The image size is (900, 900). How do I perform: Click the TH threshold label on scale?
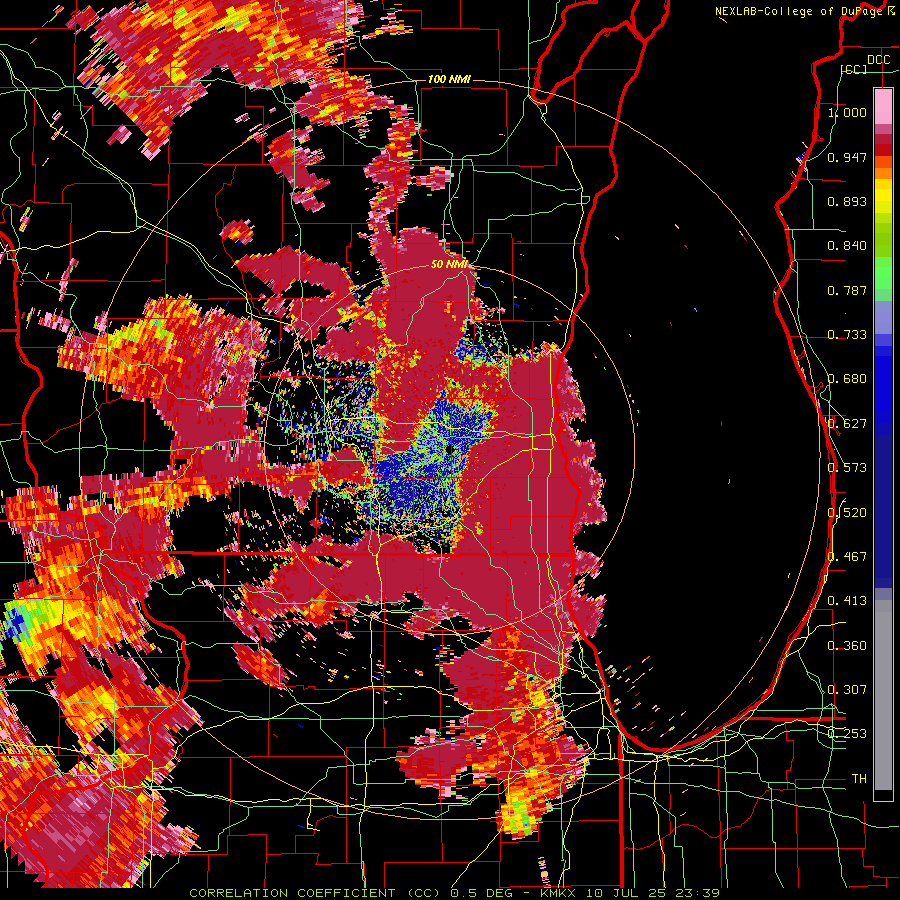click(859, 779)
